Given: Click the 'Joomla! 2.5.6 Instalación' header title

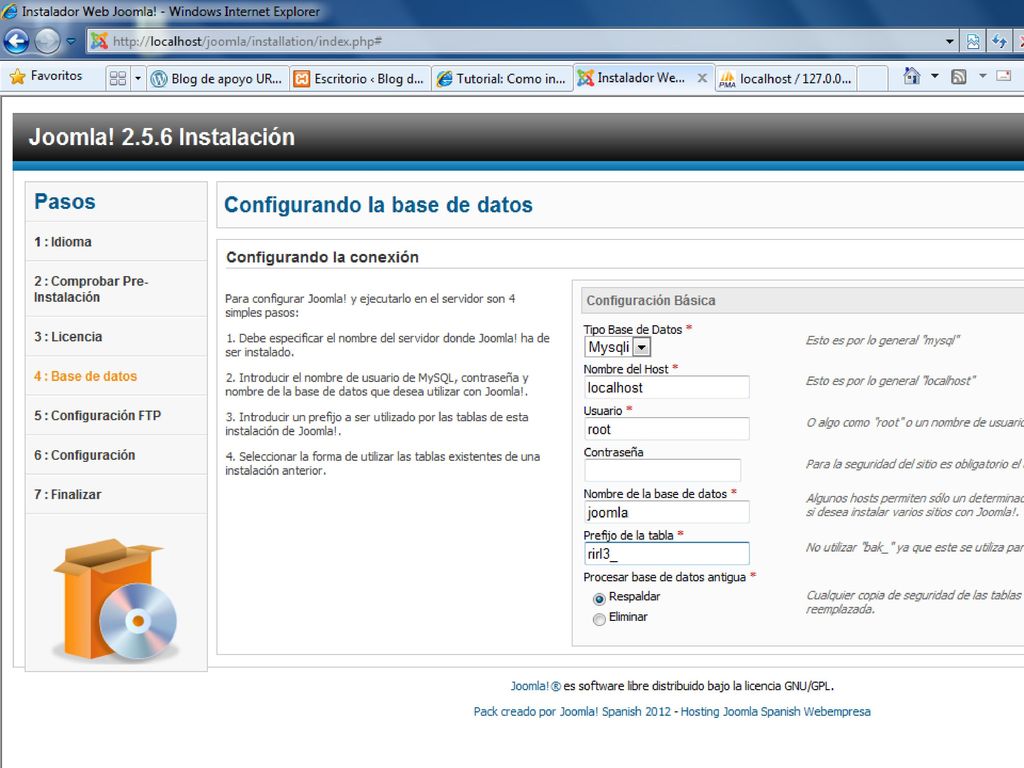Looking at the screenshot, I should 161,136.
